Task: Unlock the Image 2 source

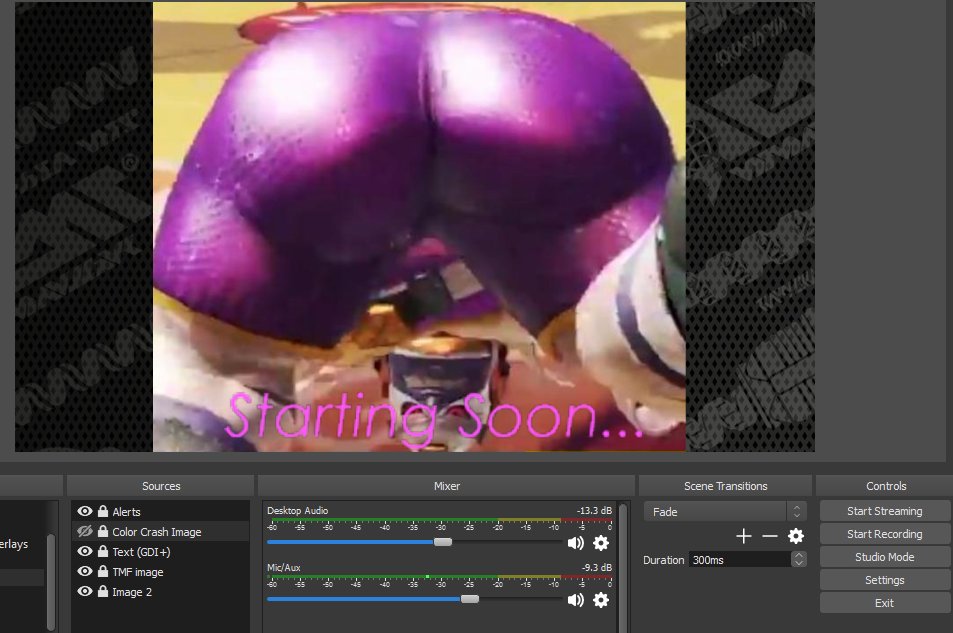Action: (x=103, y=592)
